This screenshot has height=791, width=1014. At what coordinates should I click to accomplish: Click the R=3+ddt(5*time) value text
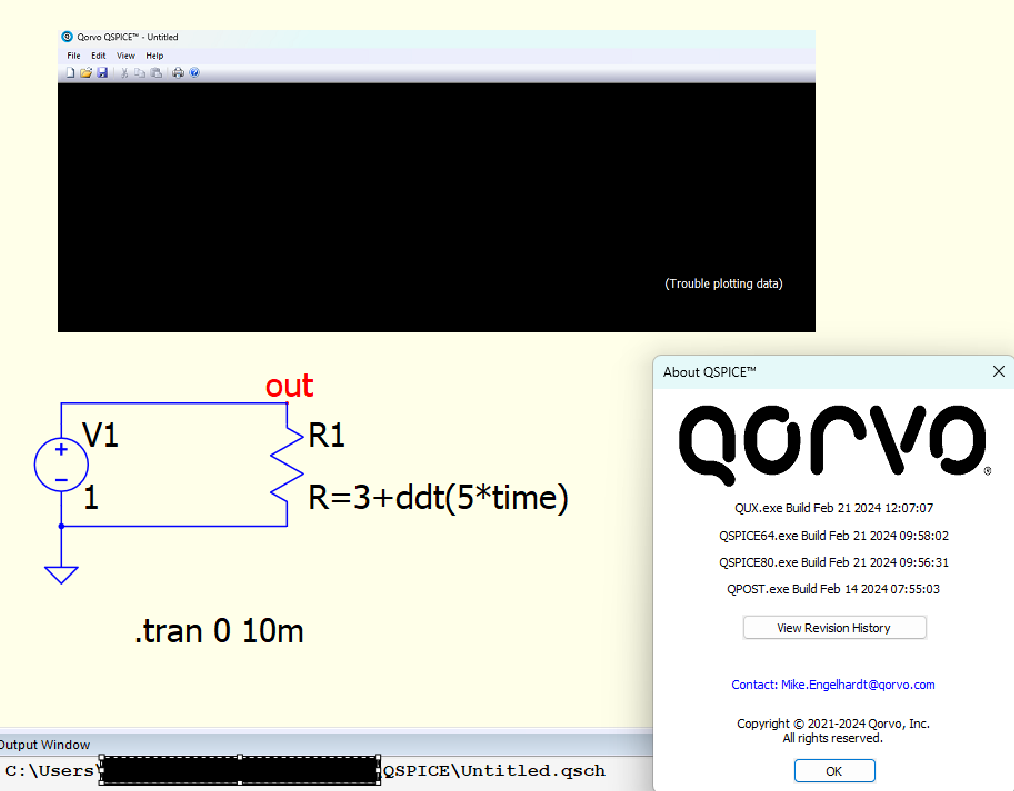(x=438, y=498)
